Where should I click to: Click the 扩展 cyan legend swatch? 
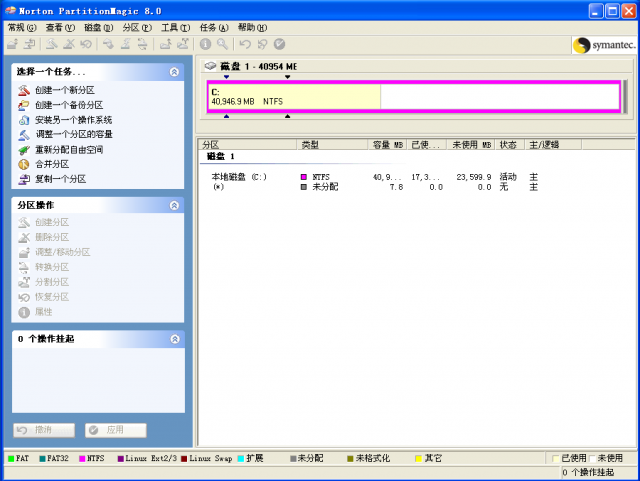241,459
